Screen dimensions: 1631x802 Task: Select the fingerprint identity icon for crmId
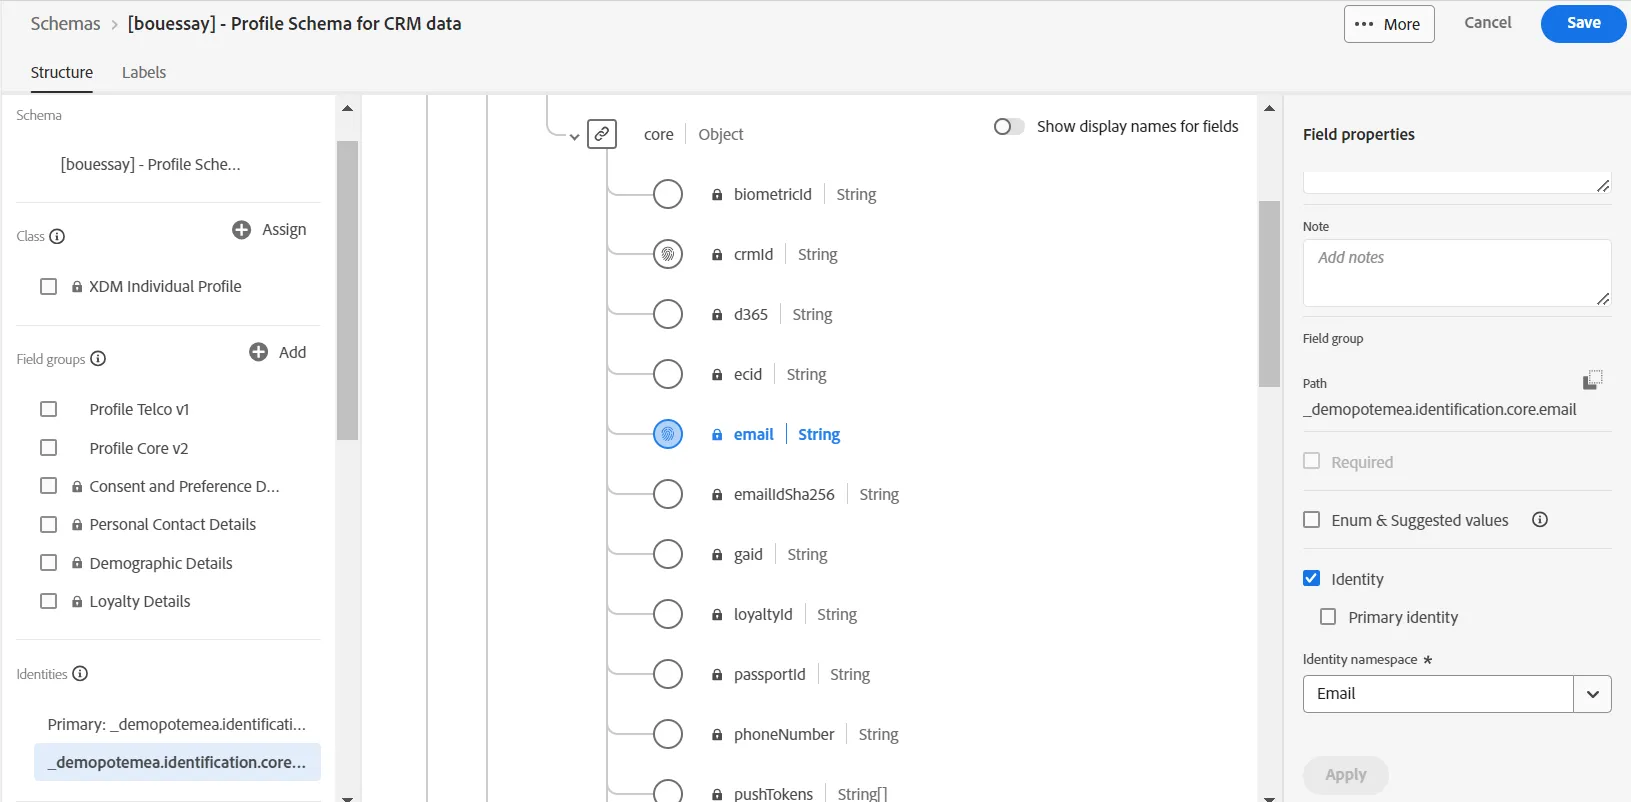668,254
